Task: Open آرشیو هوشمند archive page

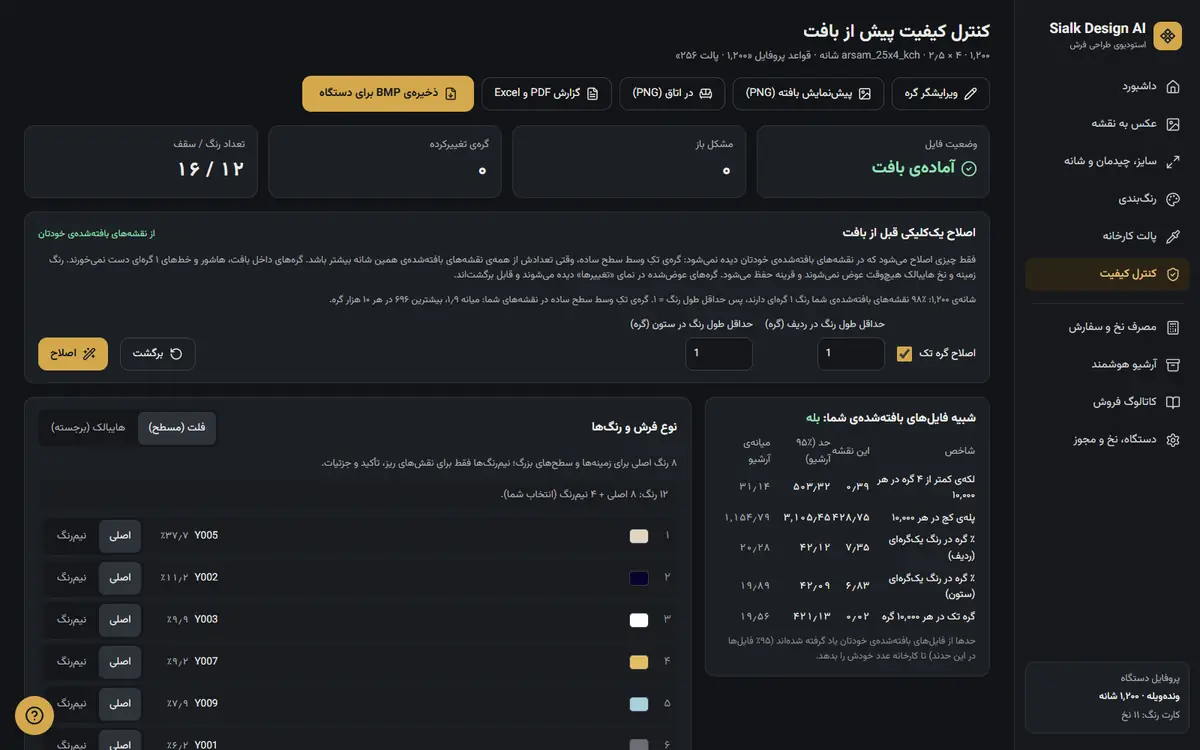Action: pyautogui.click(x=1107, y=364)
